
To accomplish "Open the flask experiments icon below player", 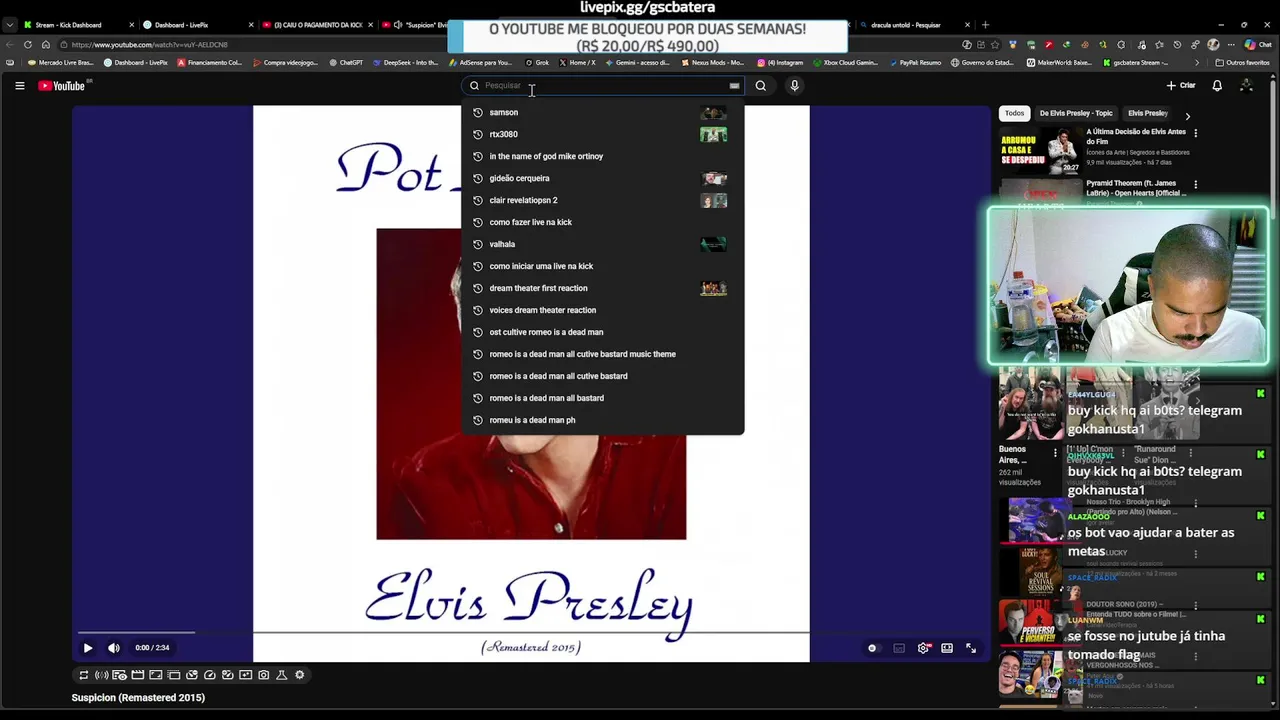I will [x=282, y=675].
